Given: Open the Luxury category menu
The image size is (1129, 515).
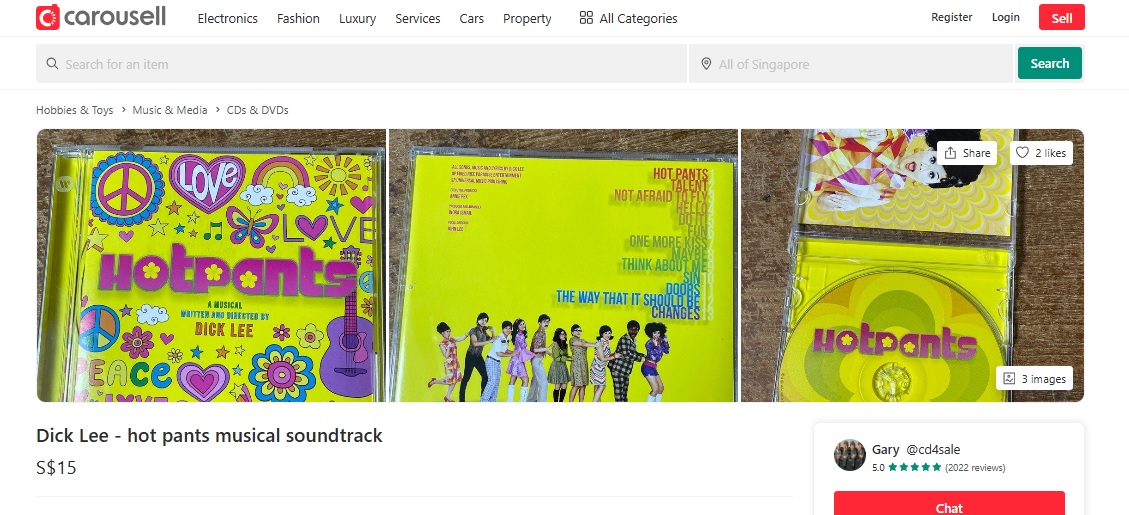Looking at the screenshot, I should 358,19.
